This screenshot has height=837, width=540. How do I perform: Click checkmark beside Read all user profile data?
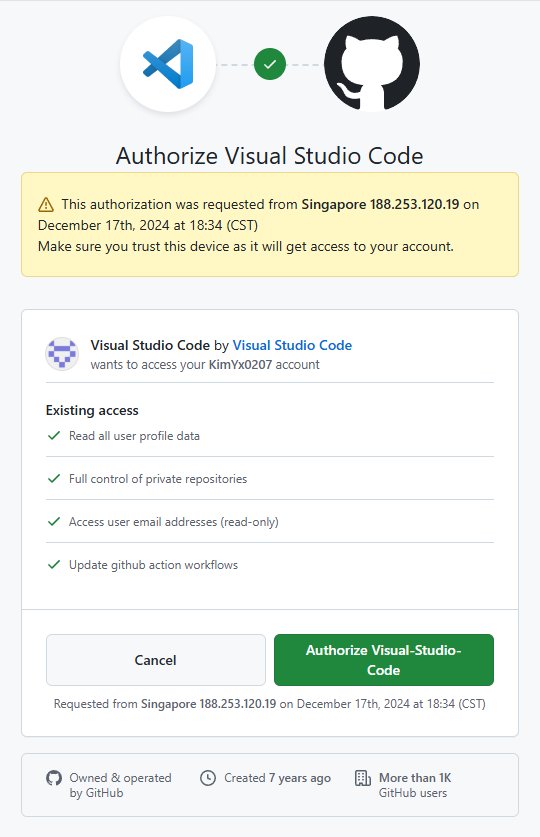click(x=54, y=436)
